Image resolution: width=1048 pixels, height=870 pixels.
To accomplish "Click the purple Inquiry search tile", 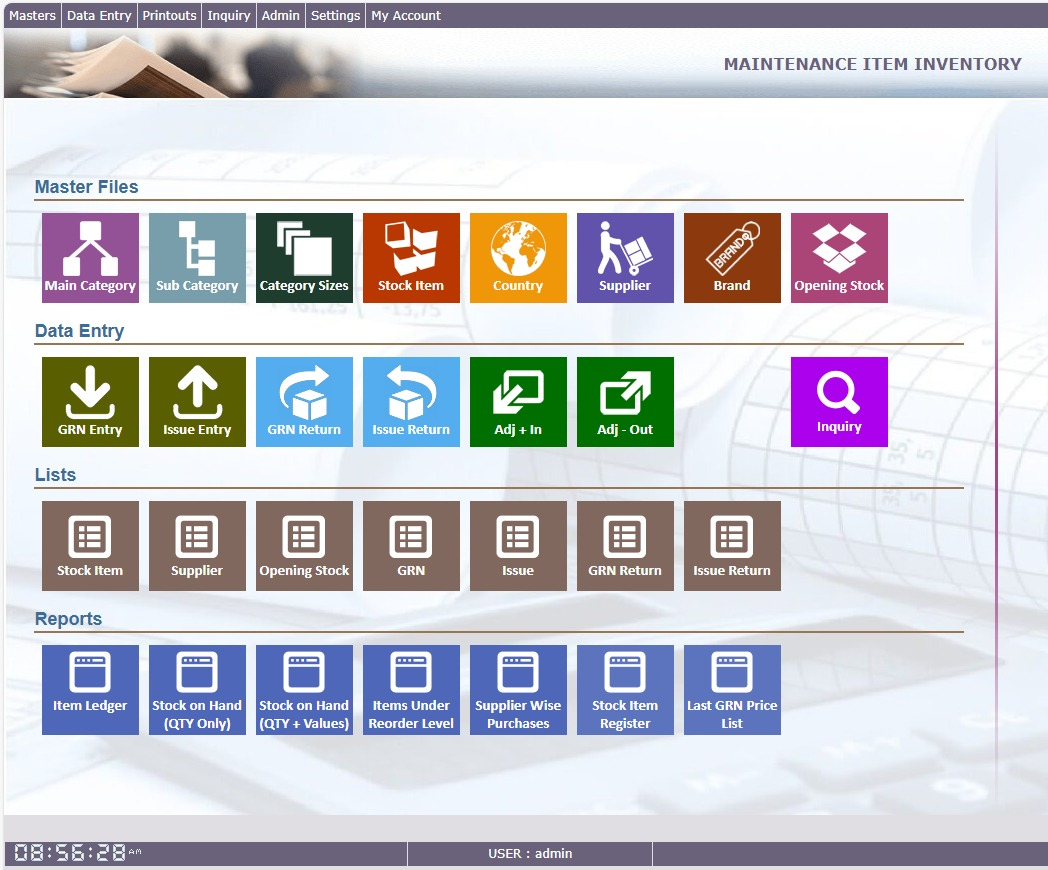I will [839, 401].
